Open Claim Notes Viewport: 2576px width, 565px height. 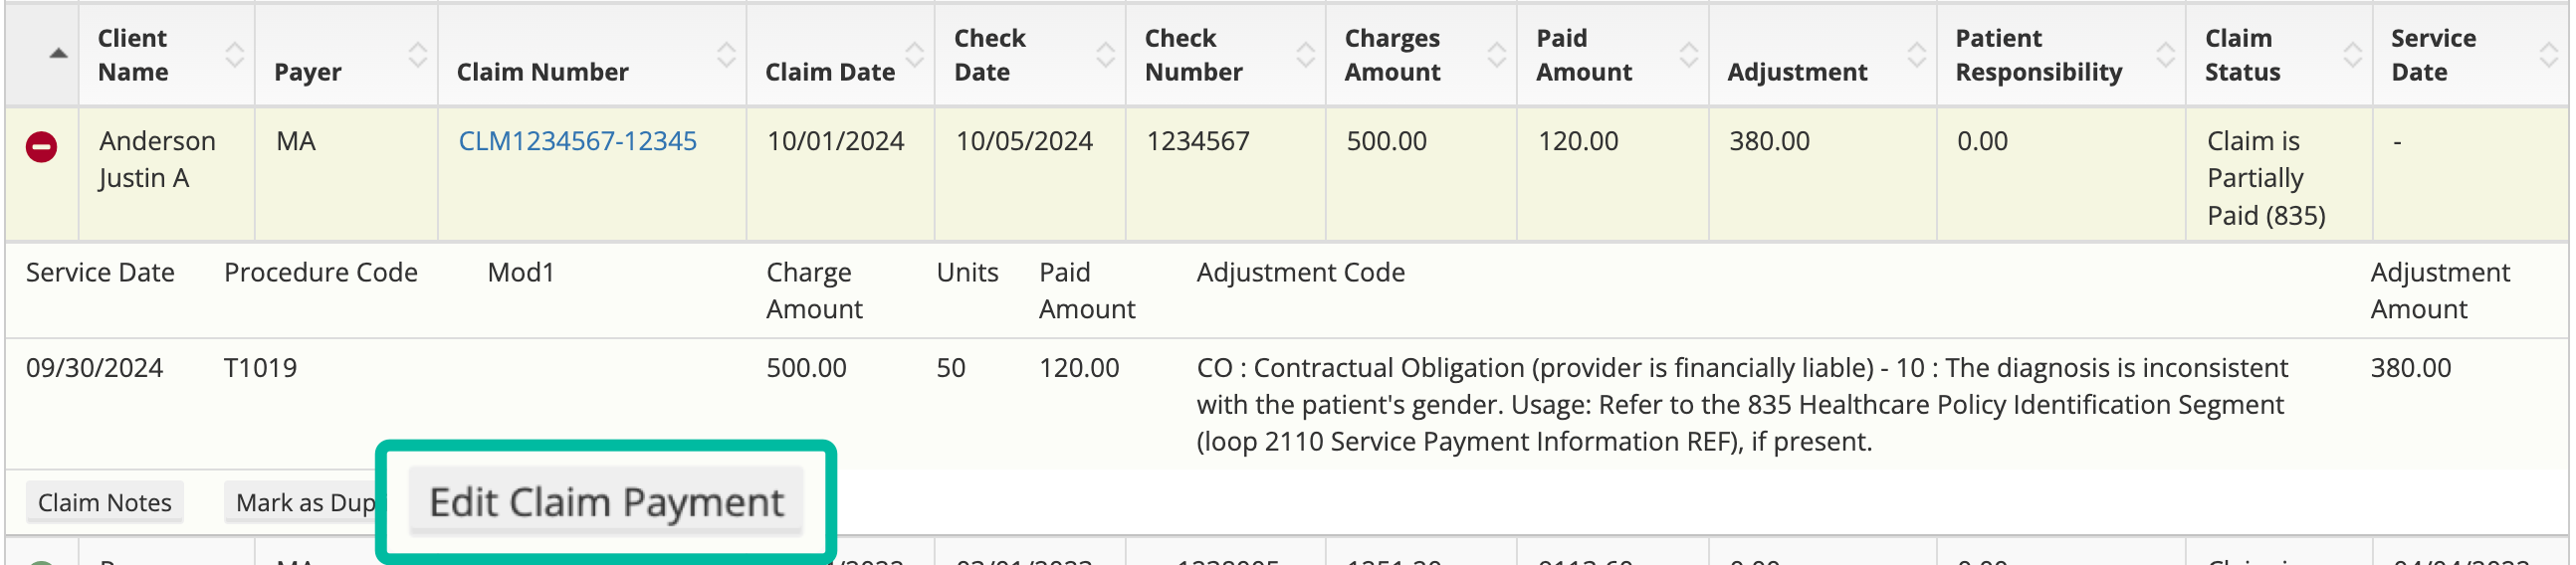pyautogui.click(x=105, y=502)
